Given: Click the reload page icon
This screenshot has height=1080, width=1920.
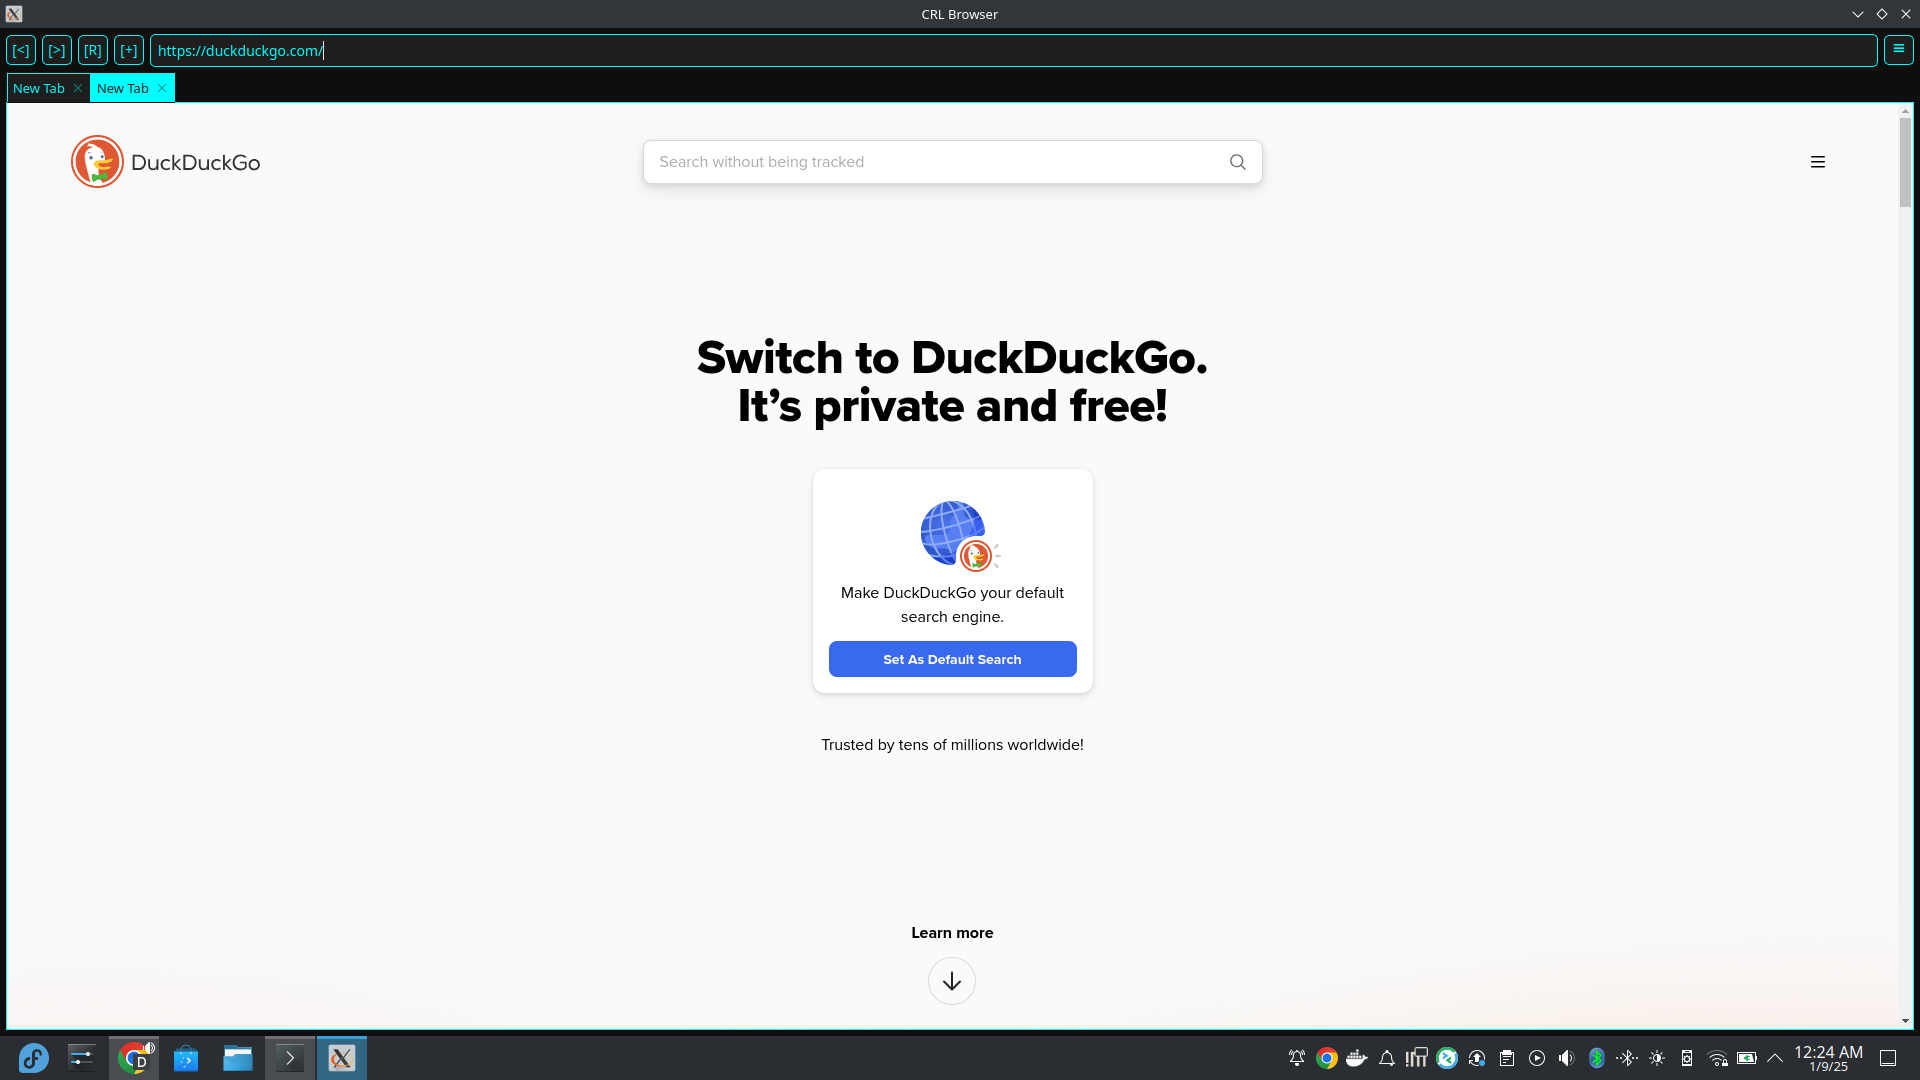Looking at the screenshot, I should [x=92, y=50].
